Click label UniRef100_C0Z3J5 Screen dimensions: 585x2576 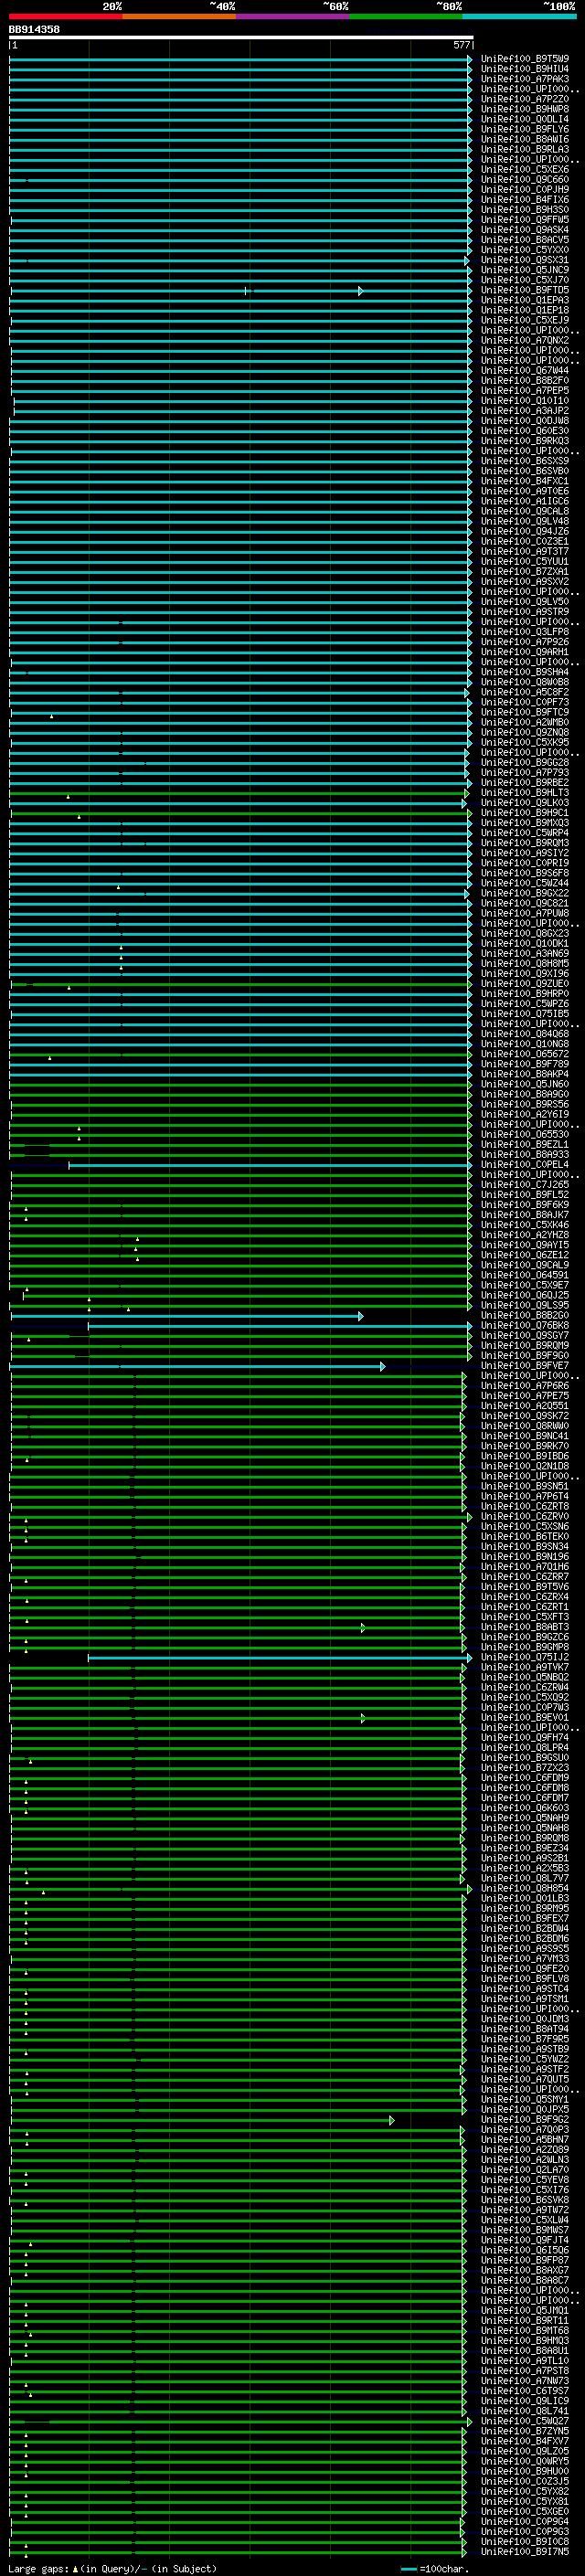click(525, 2481)
